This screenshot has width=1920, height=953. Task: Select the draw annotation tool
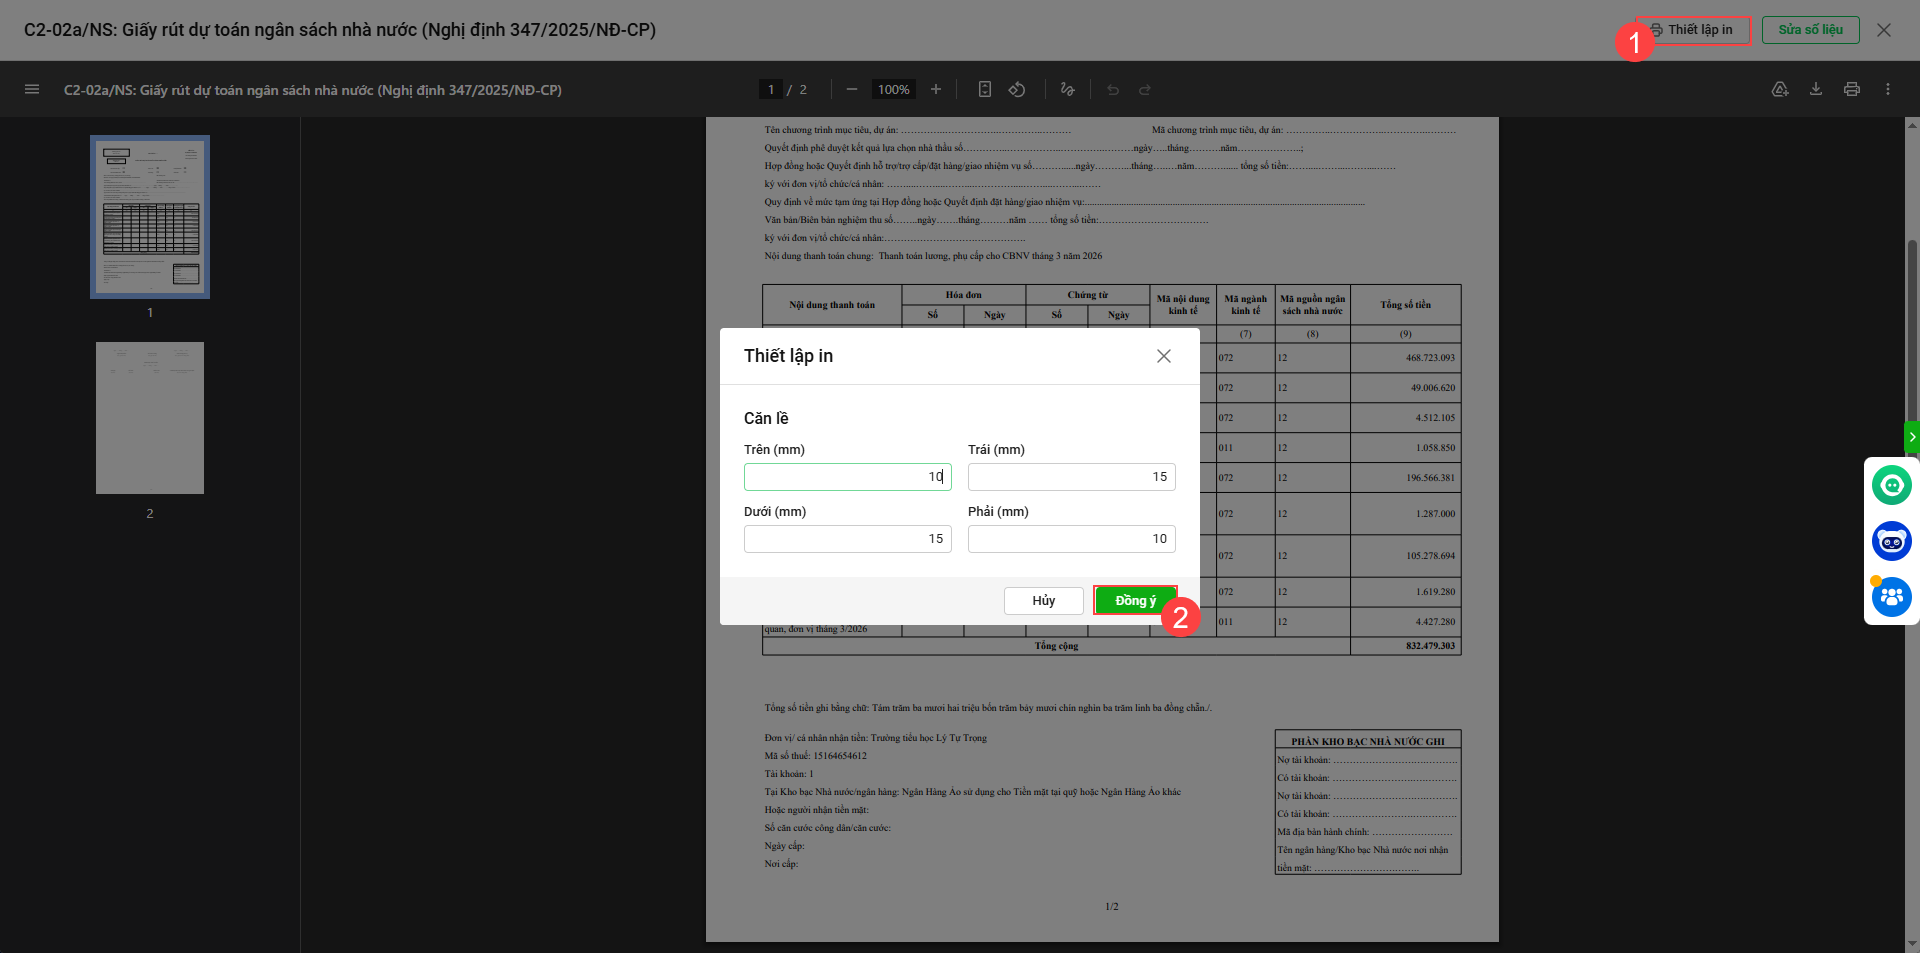coord(1068,90)
